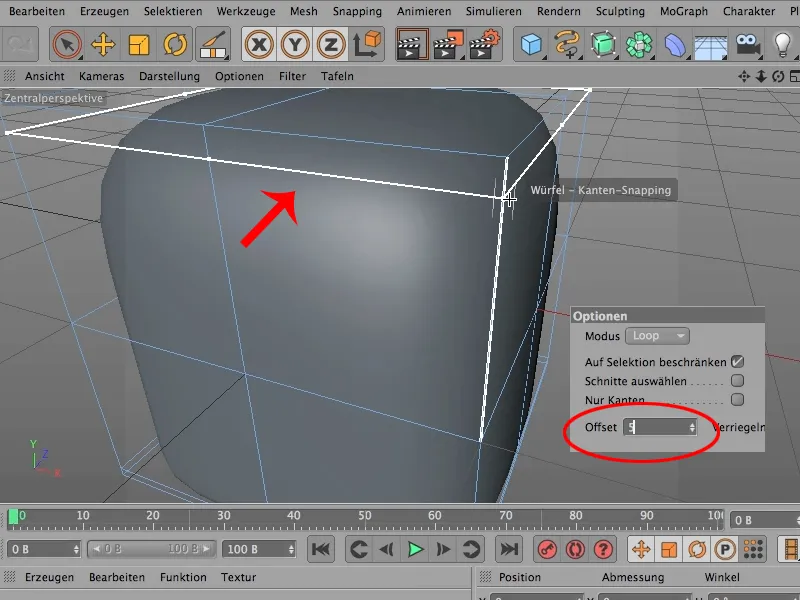Open the Modus Loop dropdown
This screenshot has width=800, height=600.
pos(657,336)
